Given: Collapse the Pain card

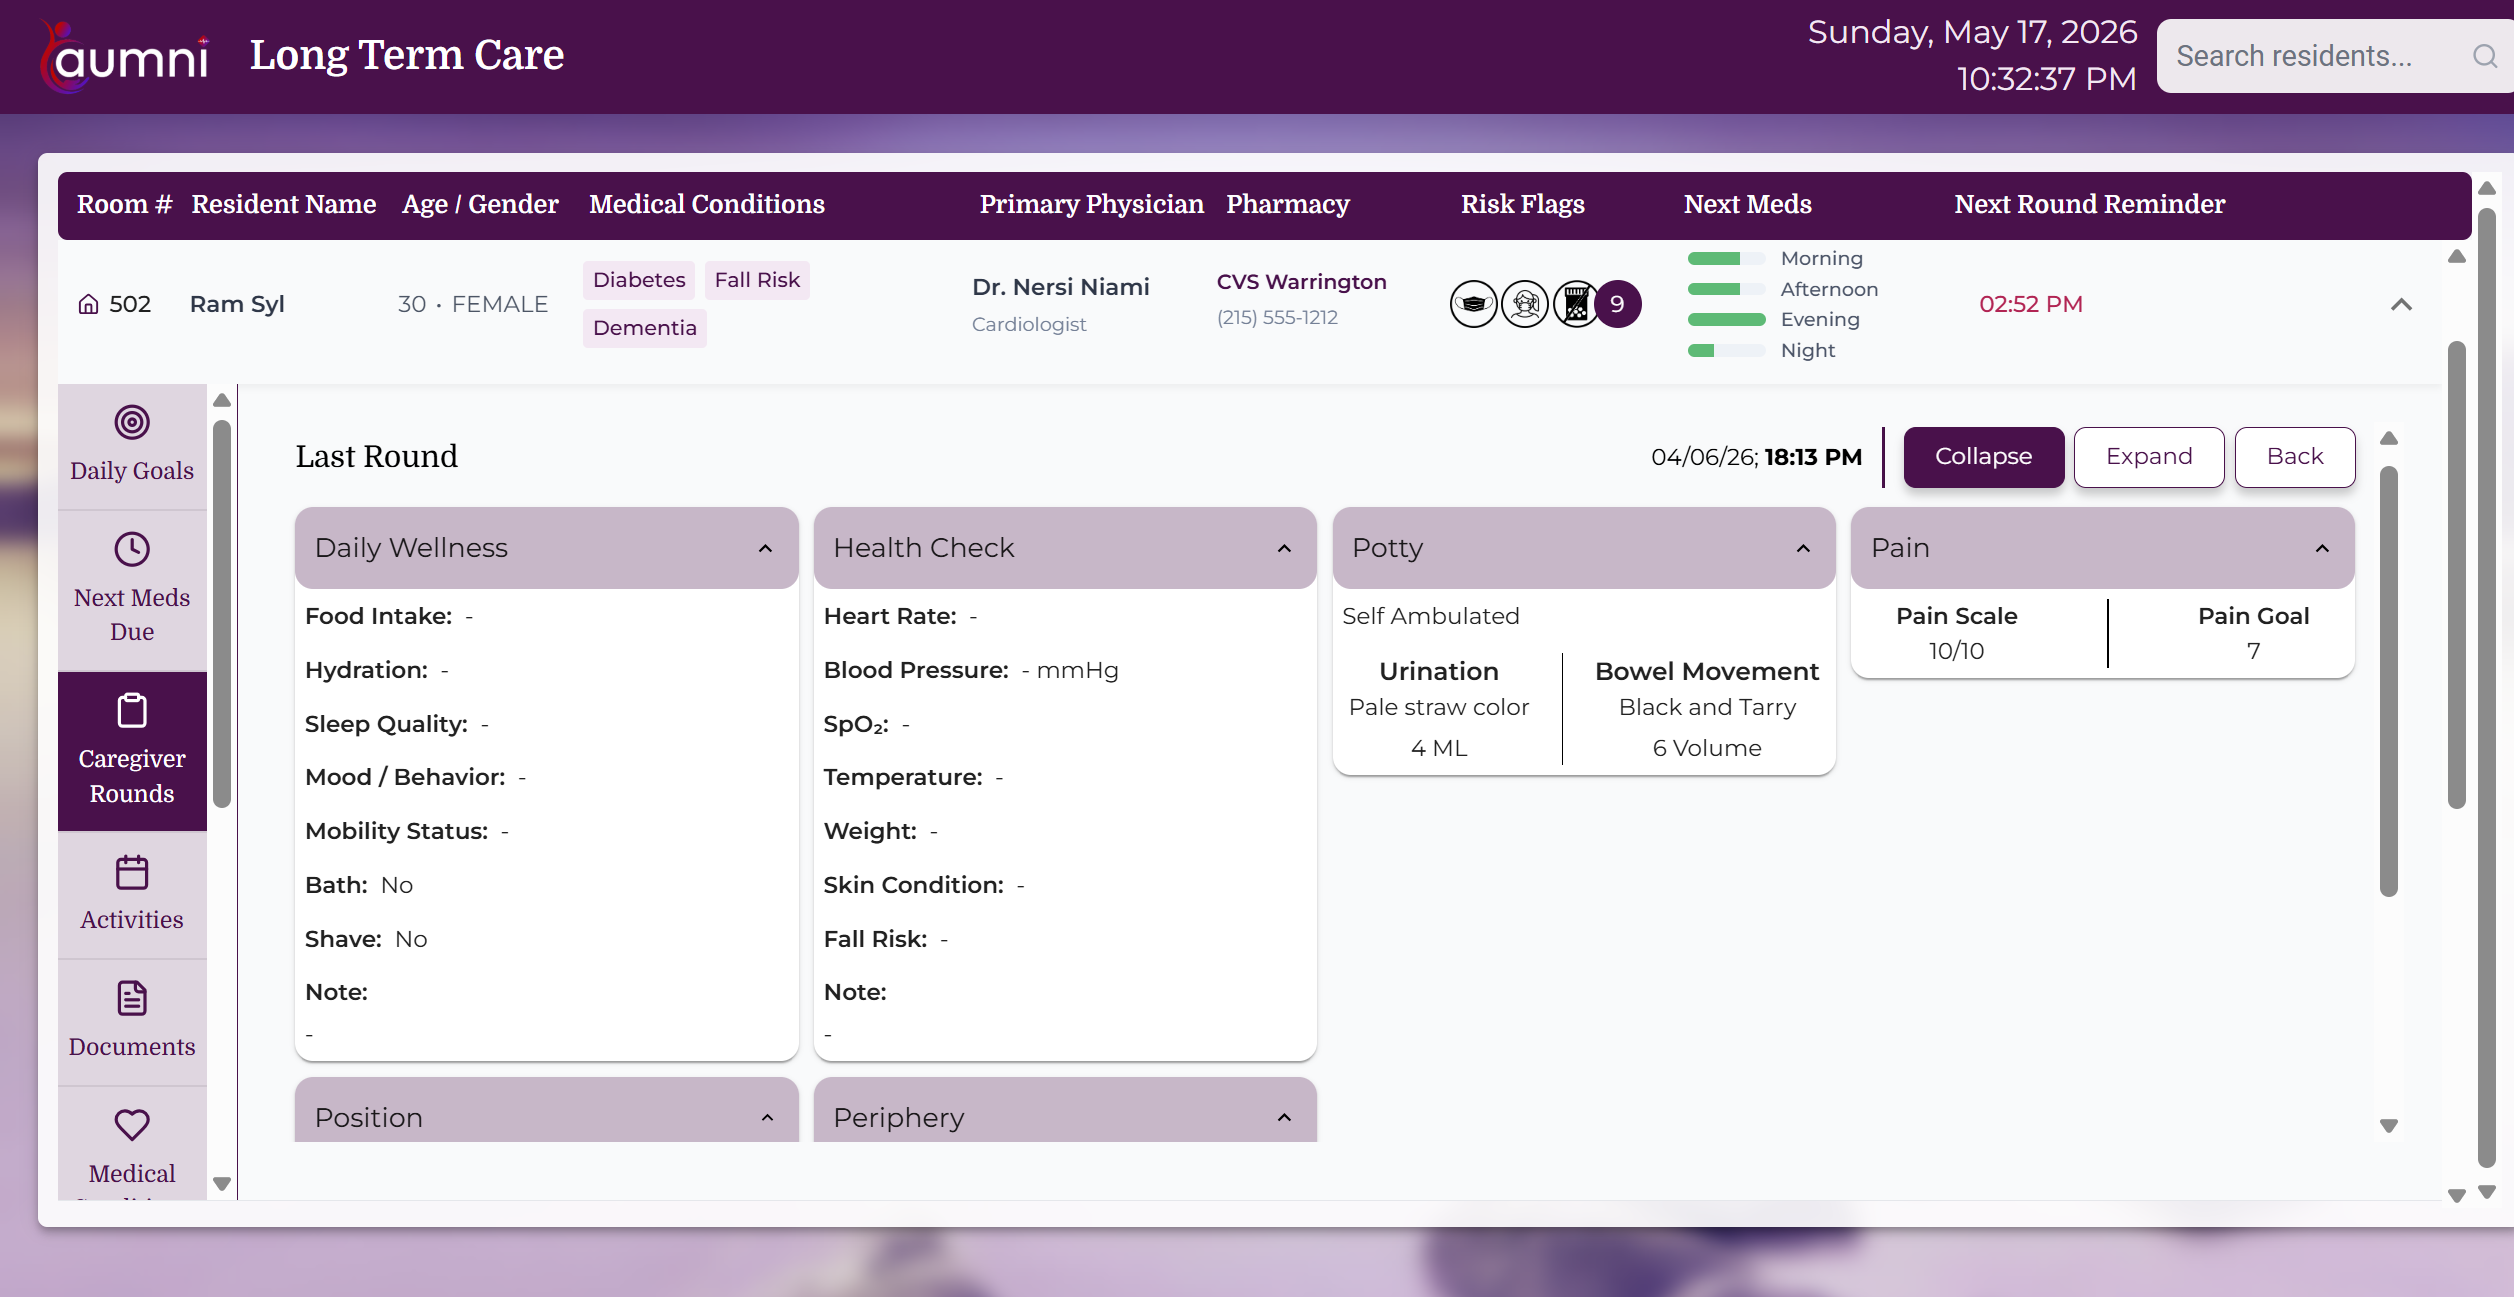Looking at the screenshot, I should [2322, 548].
